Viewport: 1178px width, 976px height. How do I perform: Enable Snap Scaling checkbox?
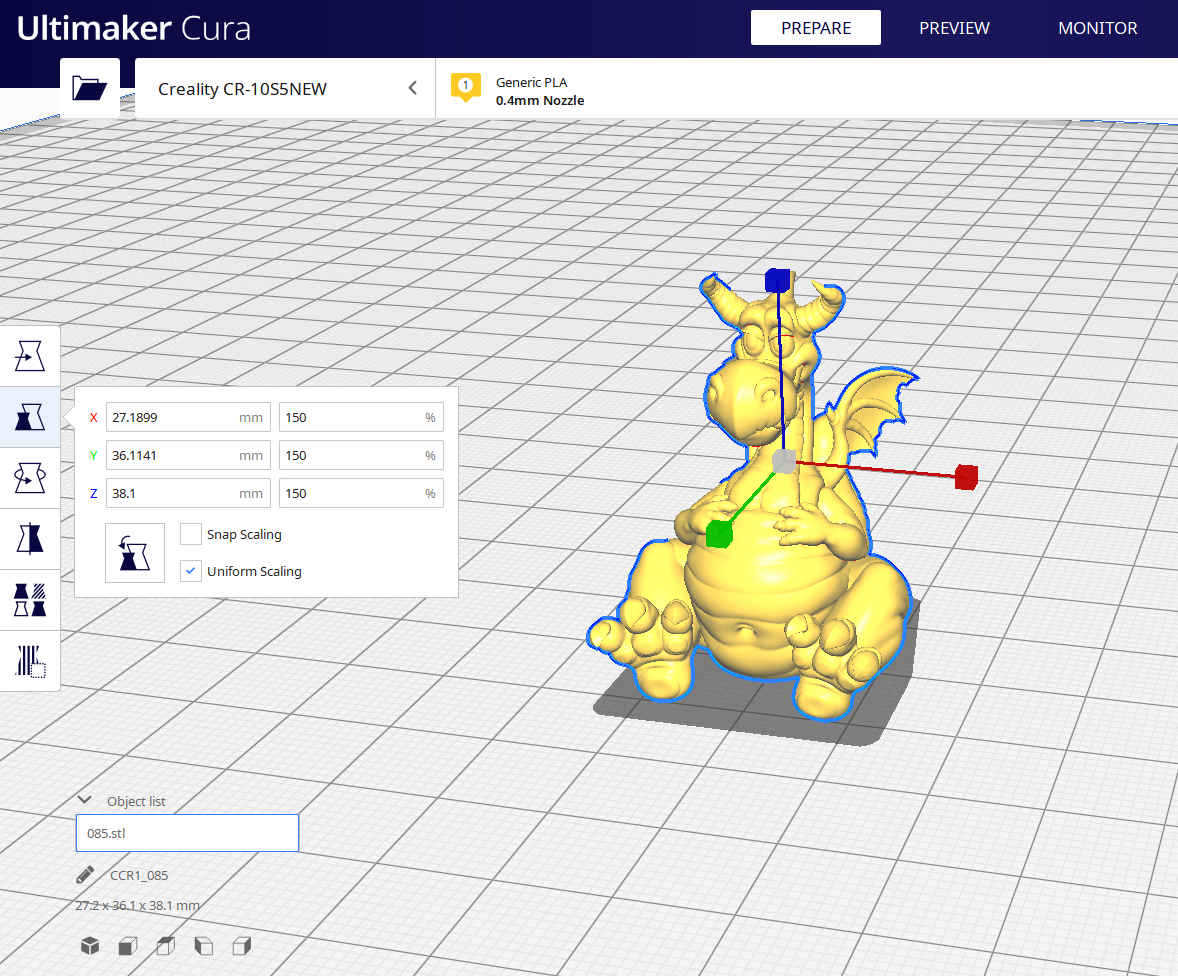[x=191, y=534]
